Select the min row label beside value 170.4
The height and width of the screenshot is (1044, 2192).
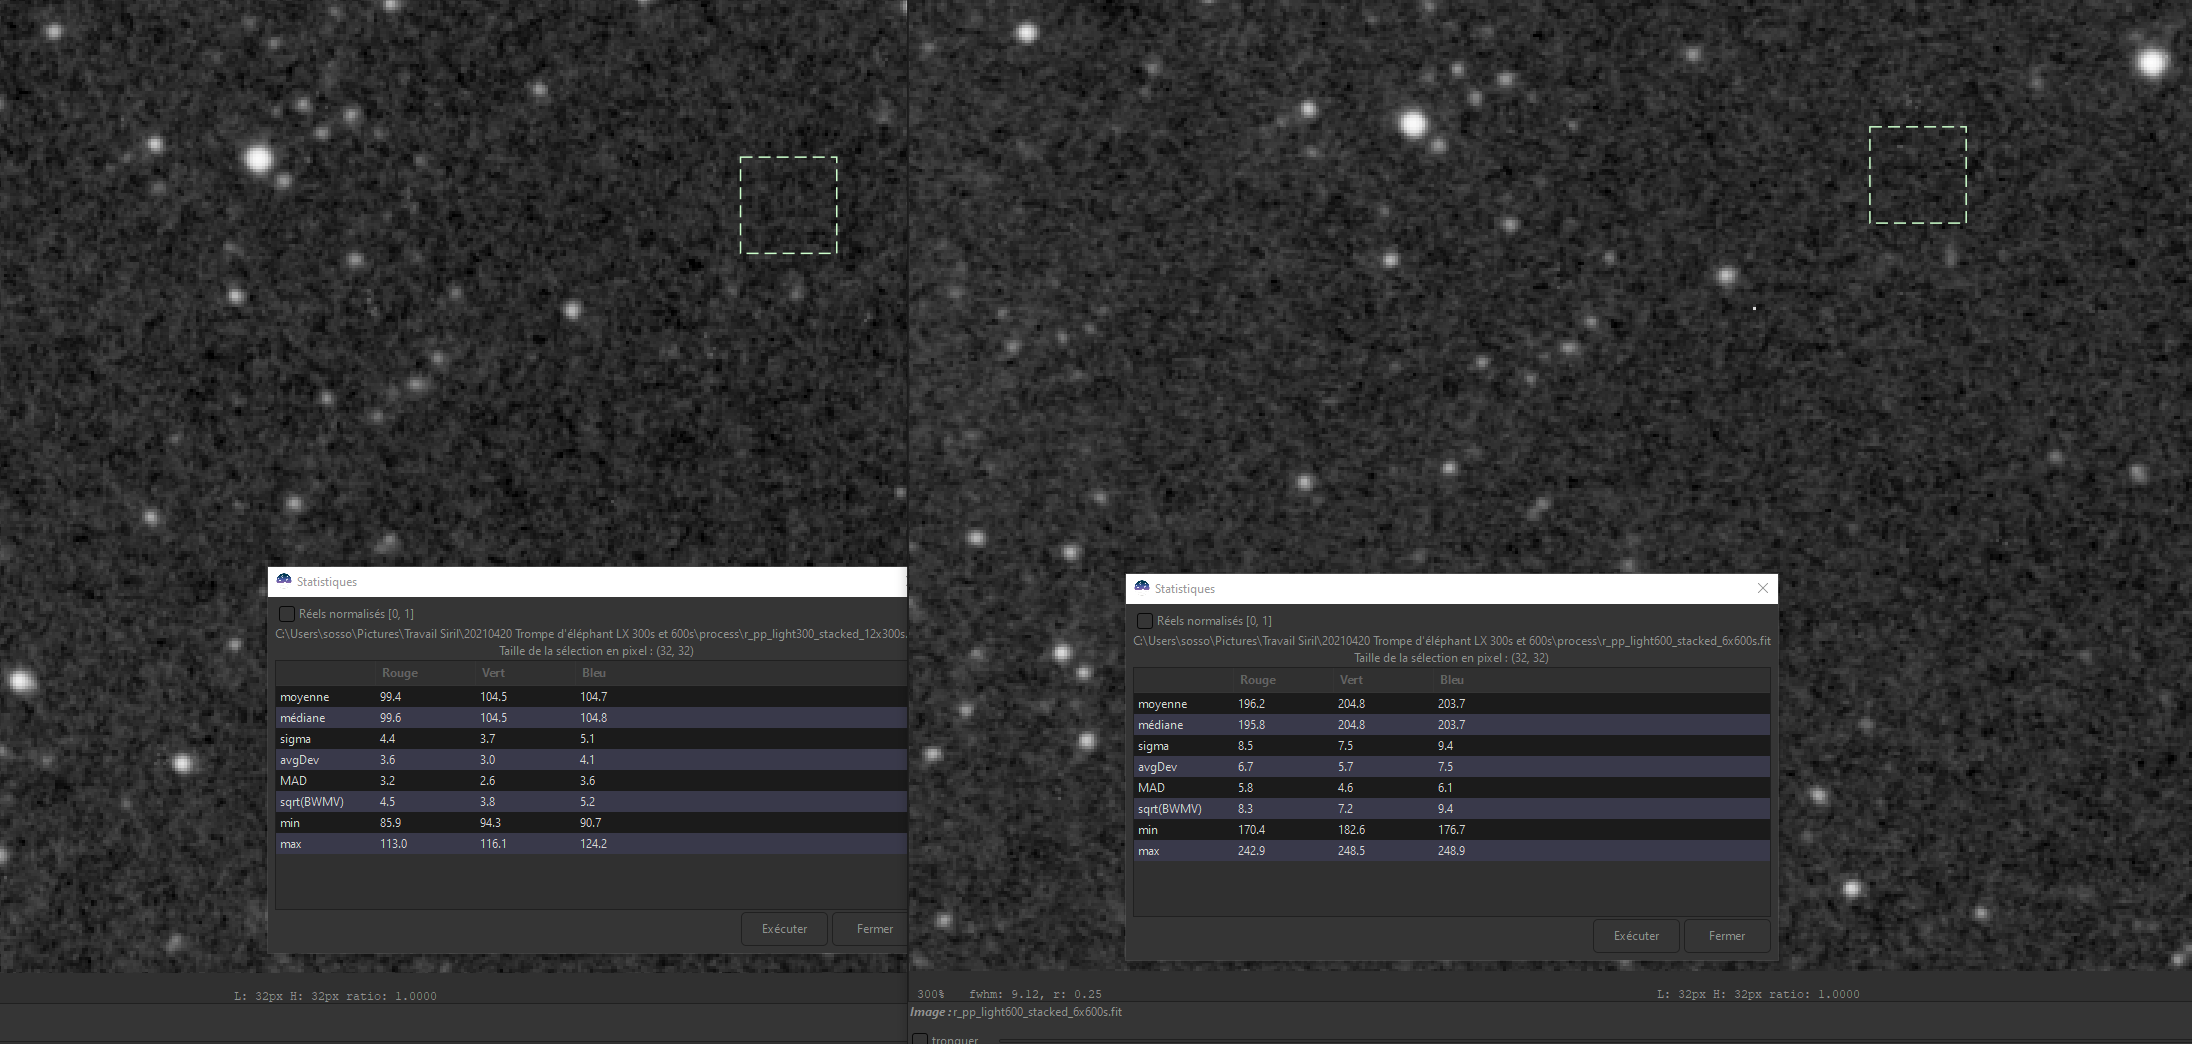pos(1148,830)
